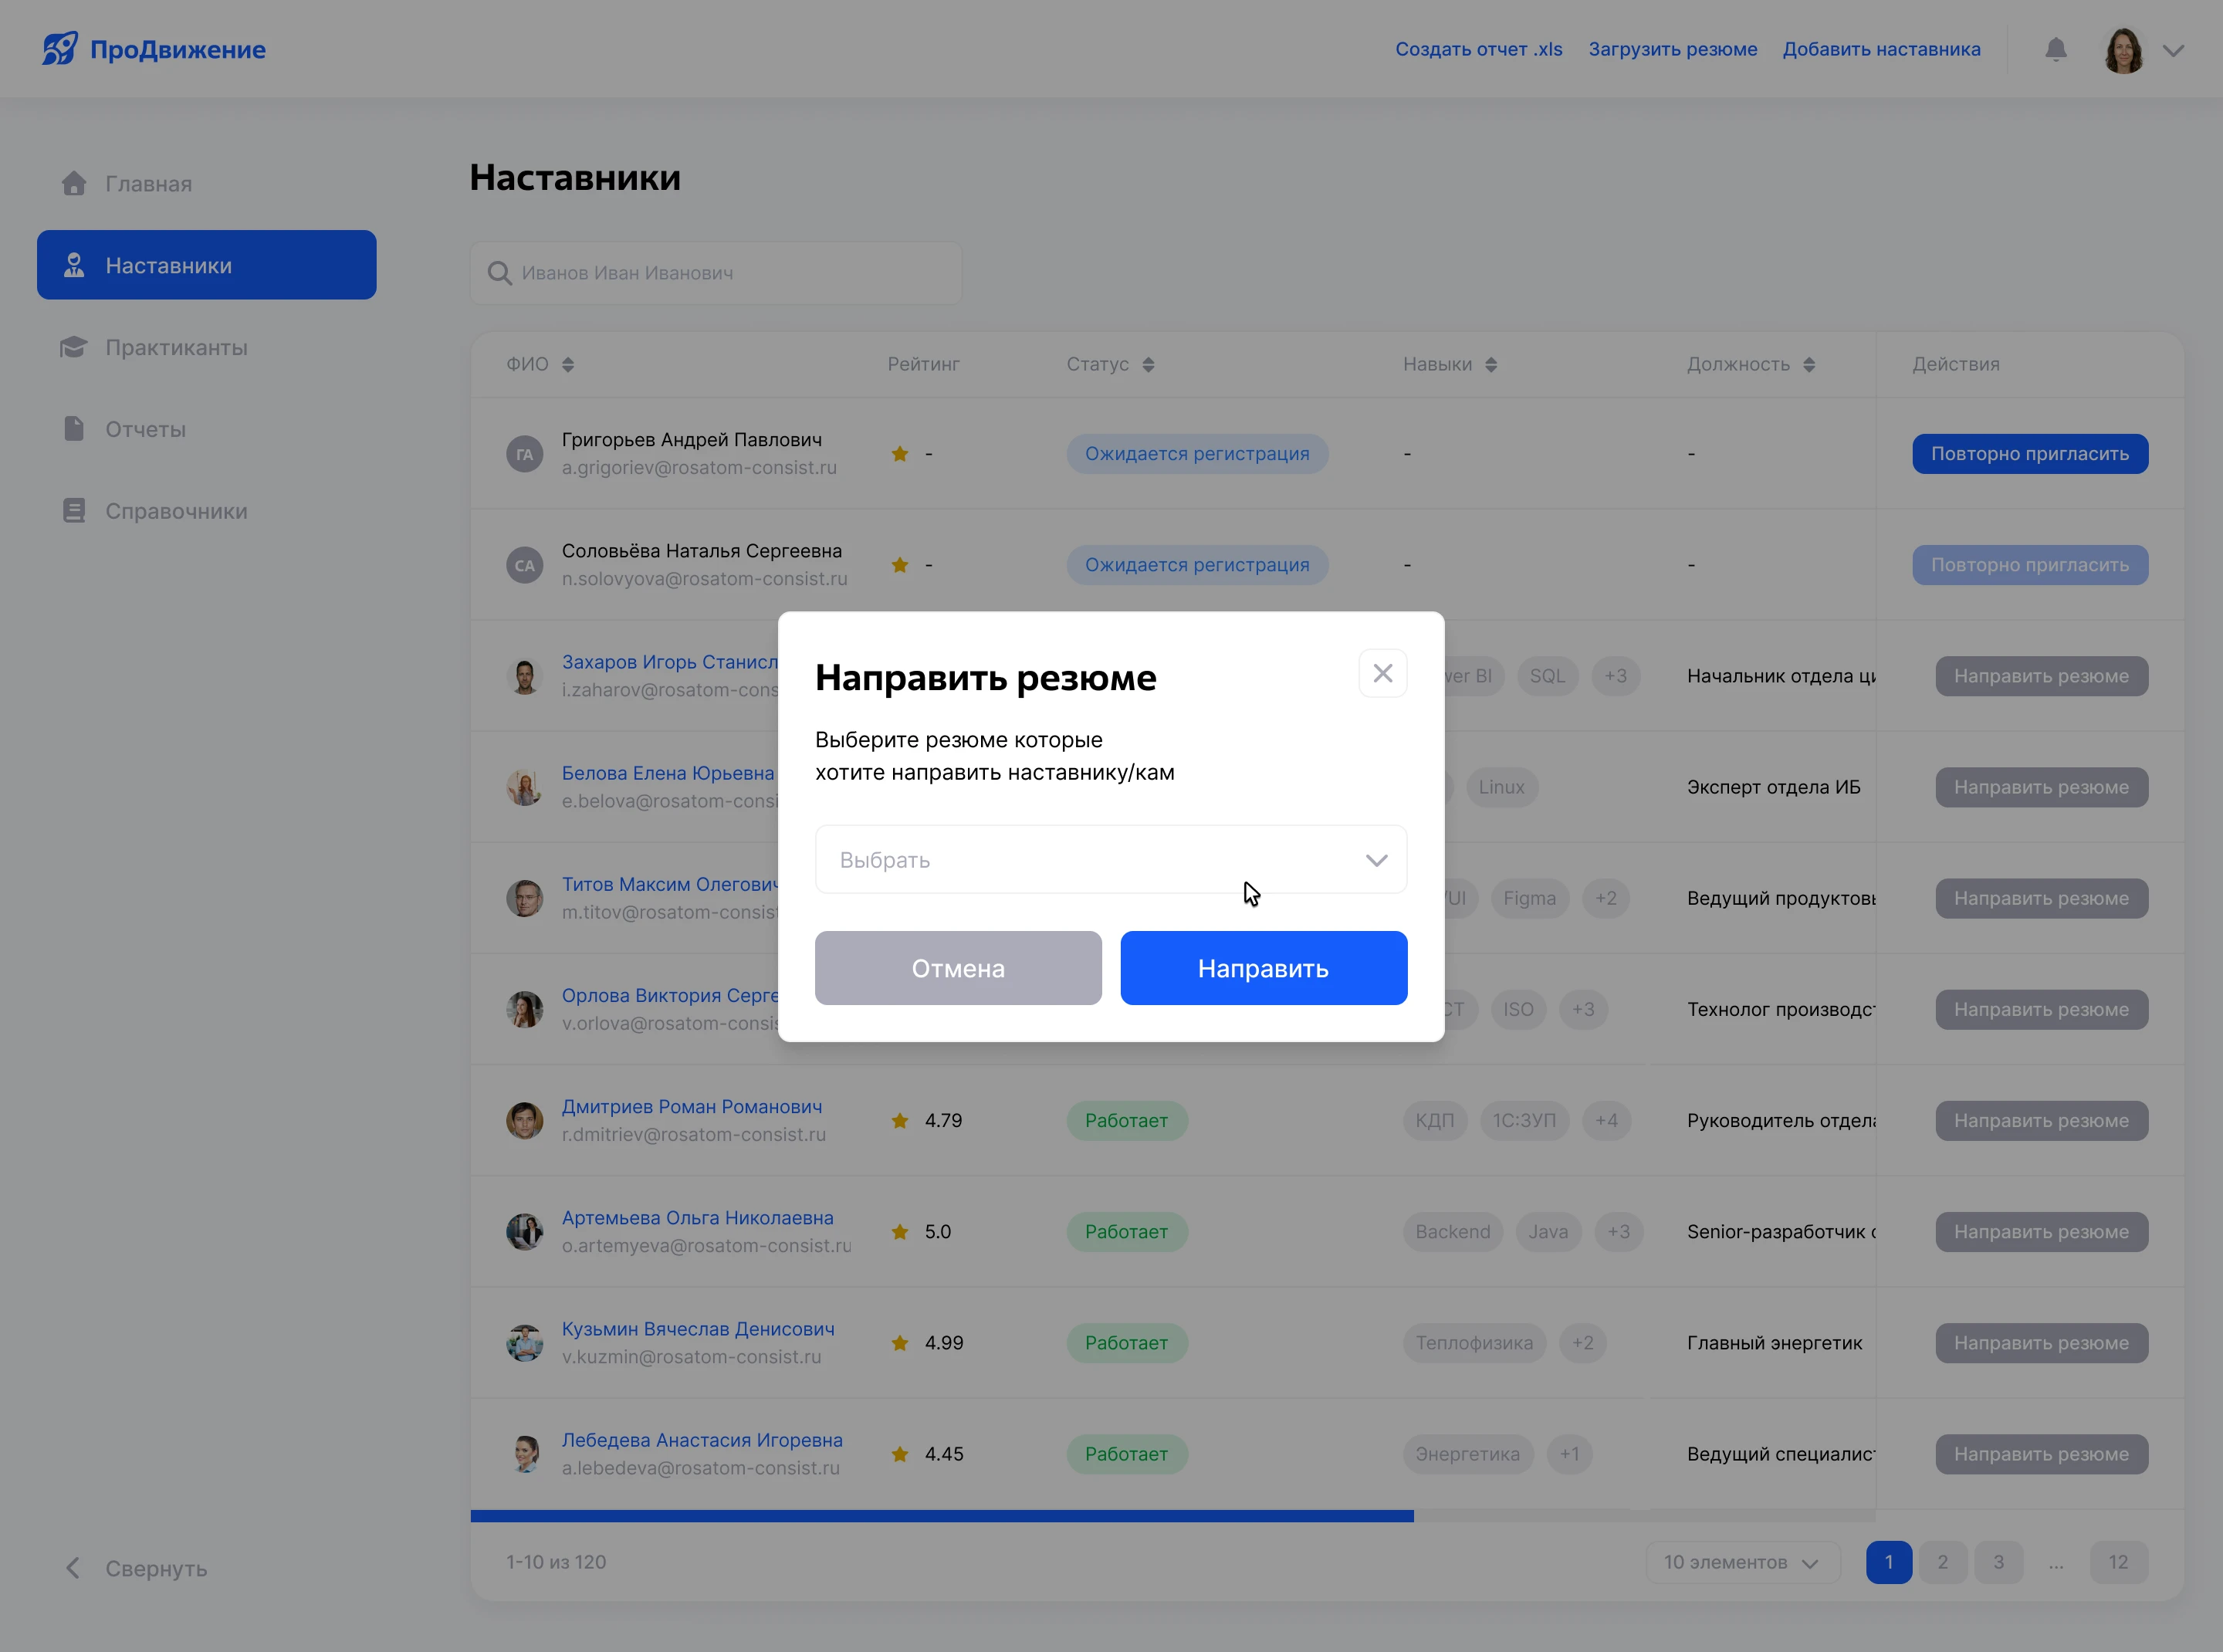Click Лебедева Анастасия's avatar photo

(524, 1454)
